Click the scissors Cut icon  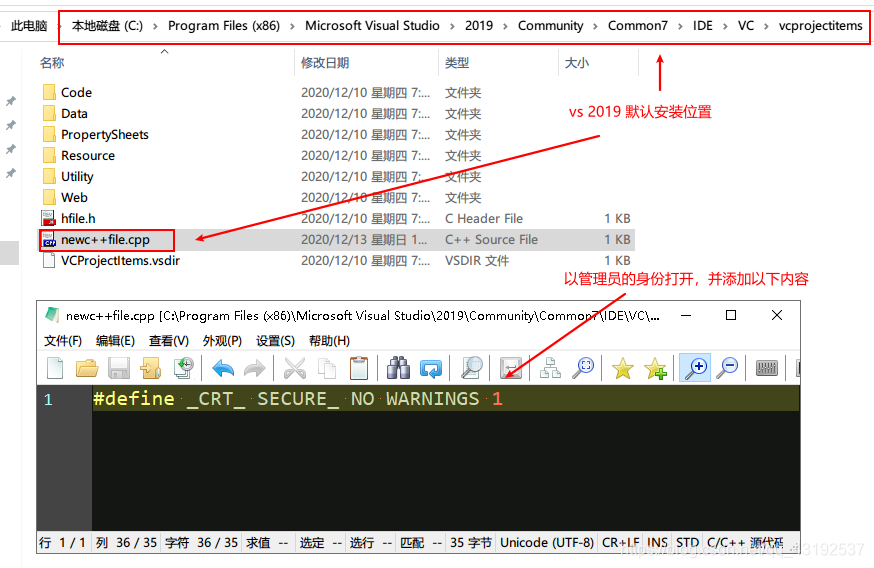[x=294, y=368]
